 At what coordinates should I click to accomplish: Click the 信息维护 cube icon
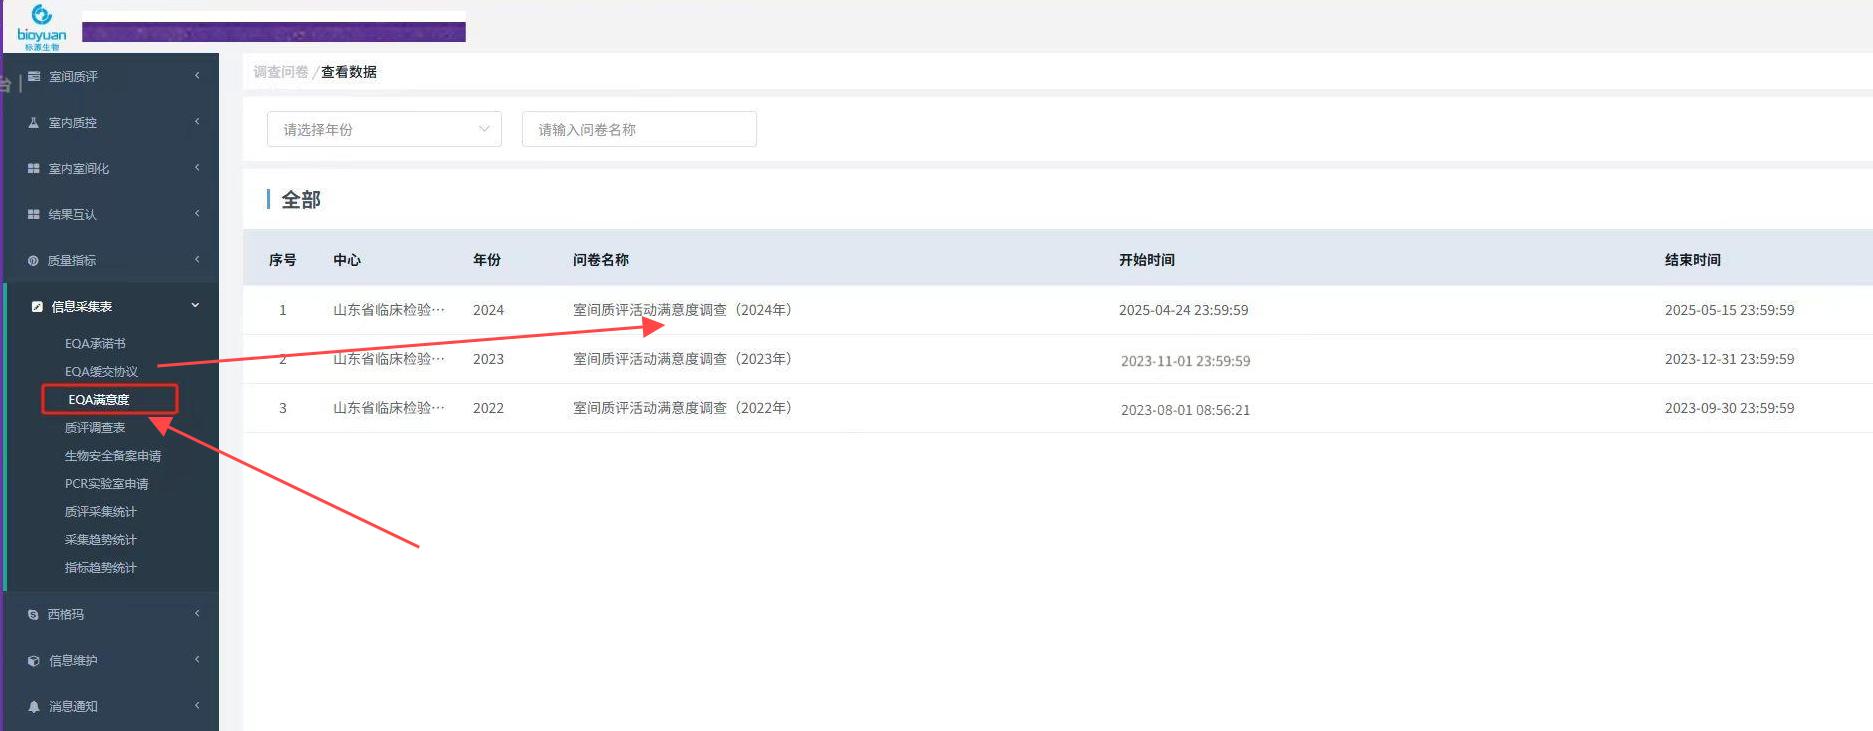pos(34,661)
